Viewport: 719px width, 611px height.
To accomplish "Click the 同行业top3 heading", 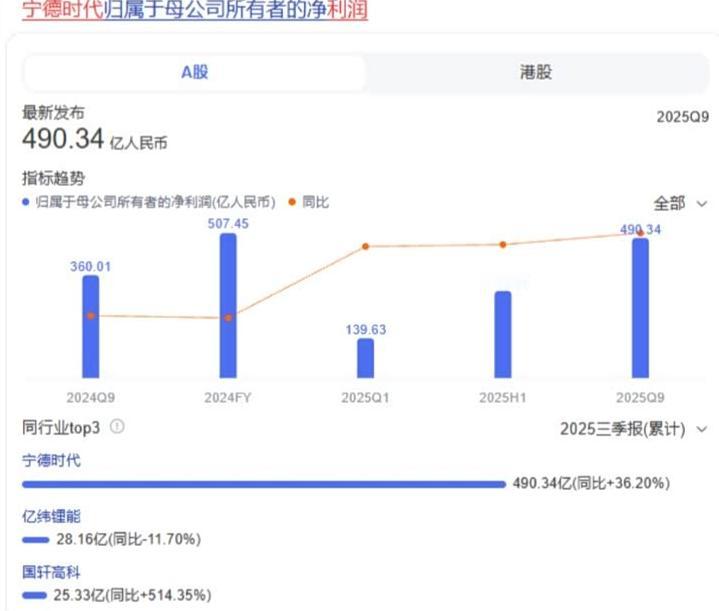I will pos(61,428).
